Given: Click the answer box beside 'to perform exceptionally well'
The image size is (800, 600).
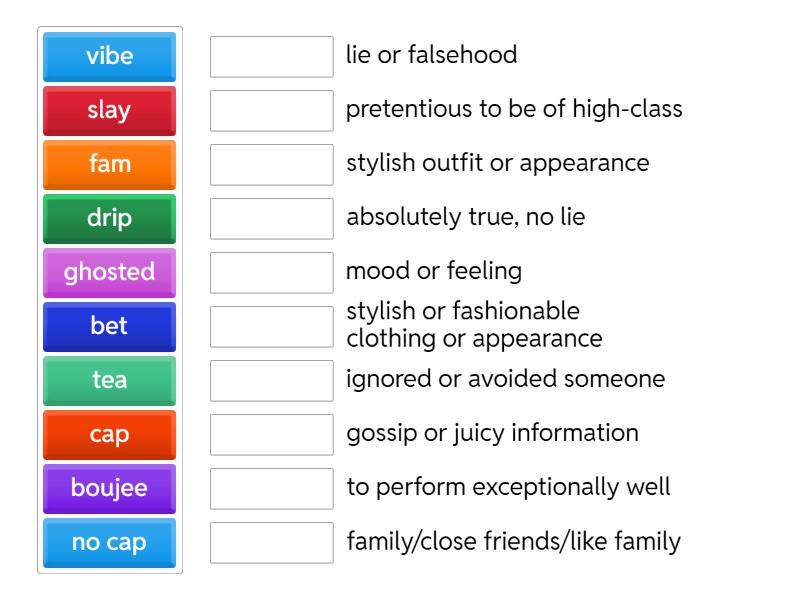Looking at the screenshot, I should (271, 487).
